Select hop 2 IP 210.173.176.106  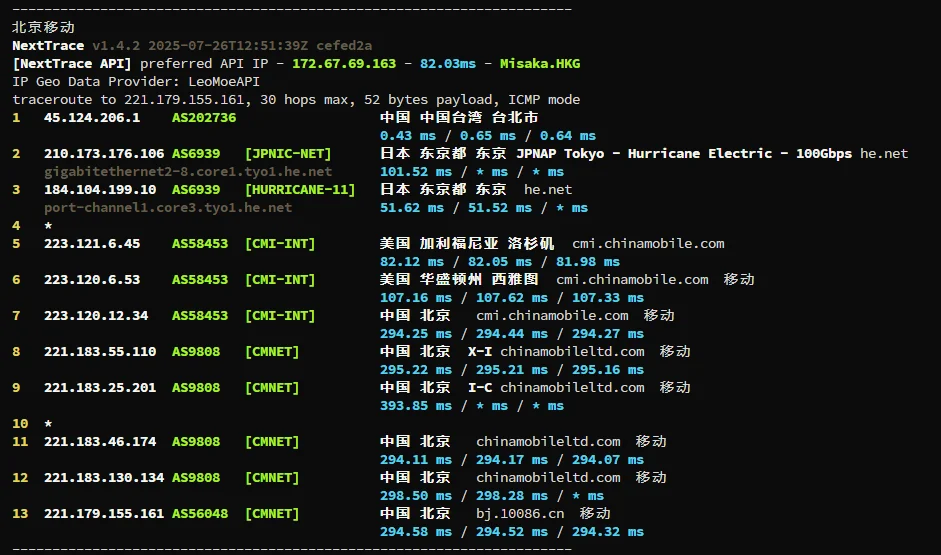pyautogui.click(x=104, y=153)
